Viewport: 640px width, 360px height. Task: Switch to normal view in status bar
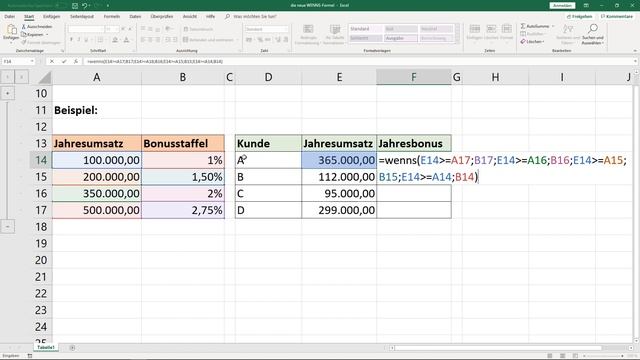[x=550, y=356]
